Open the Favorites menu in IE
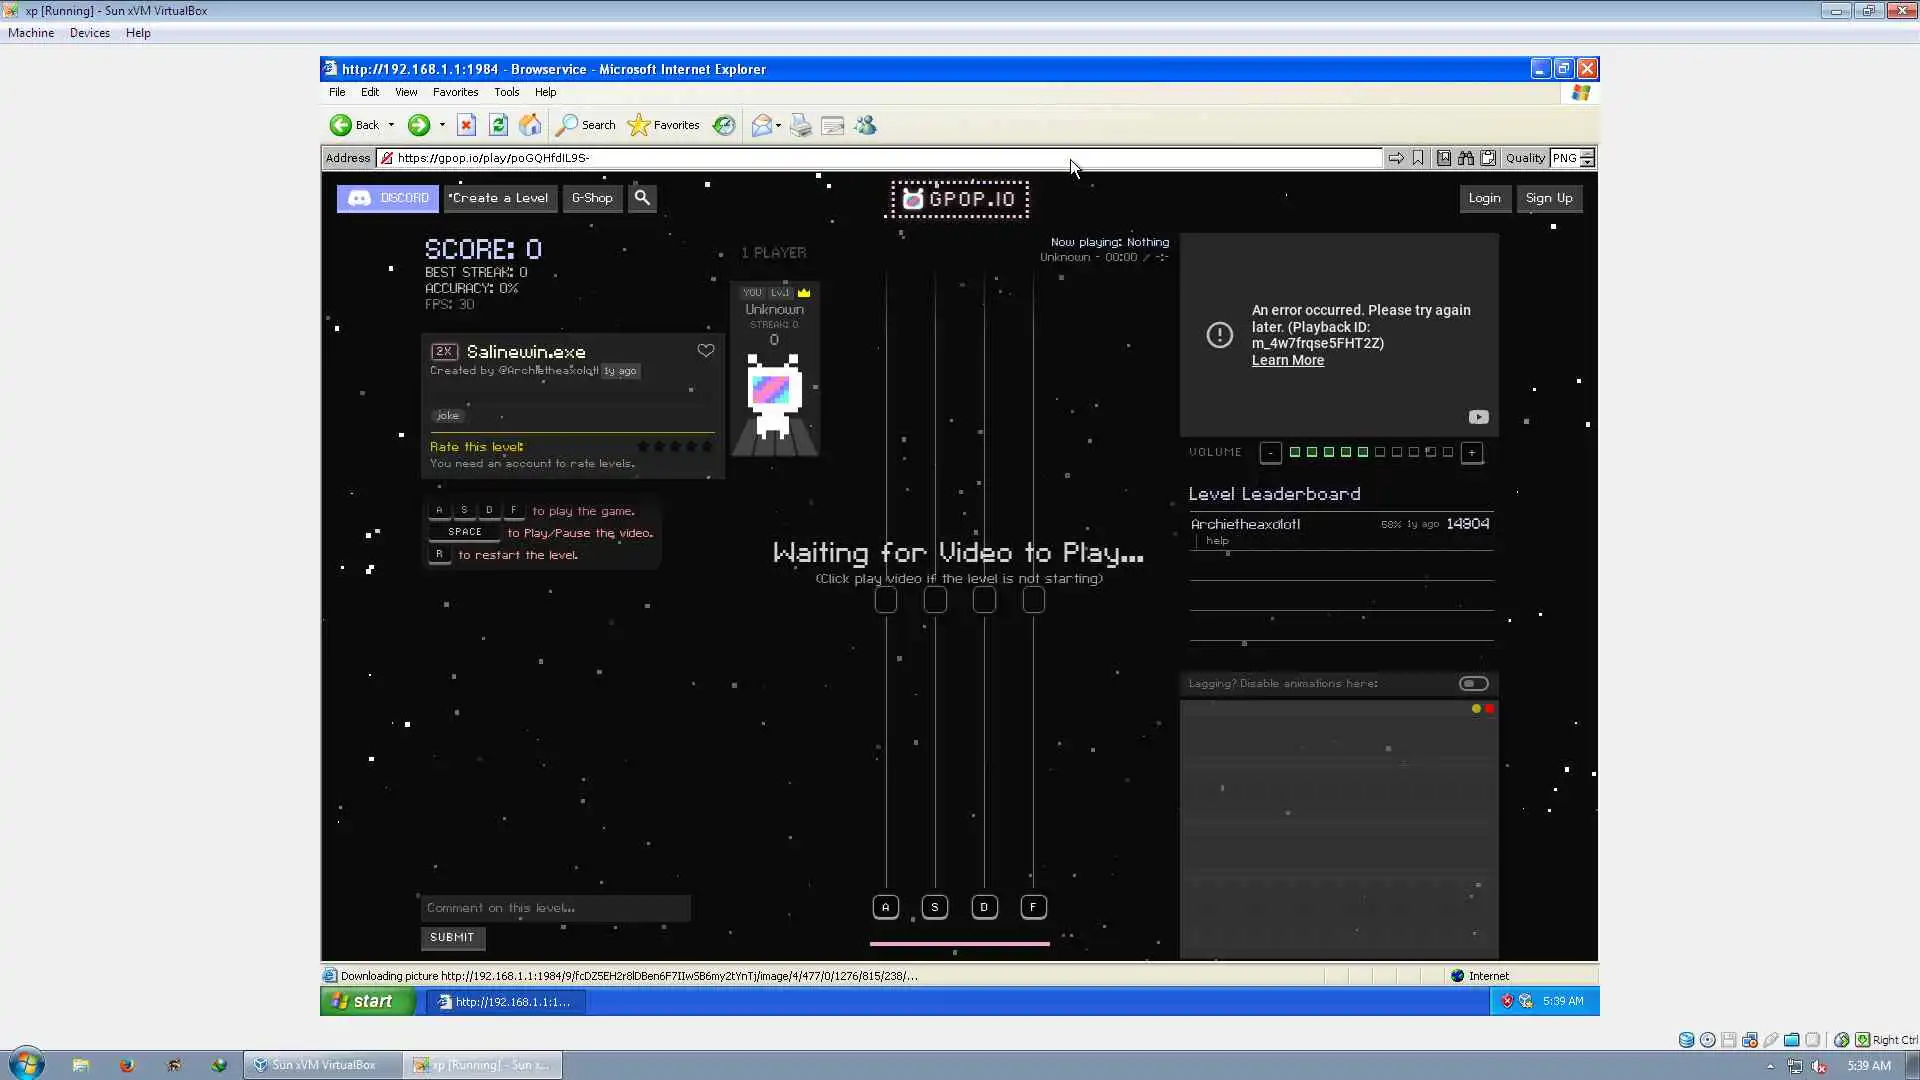Viewport: 1920px width, 1080px height. (455, 92)
